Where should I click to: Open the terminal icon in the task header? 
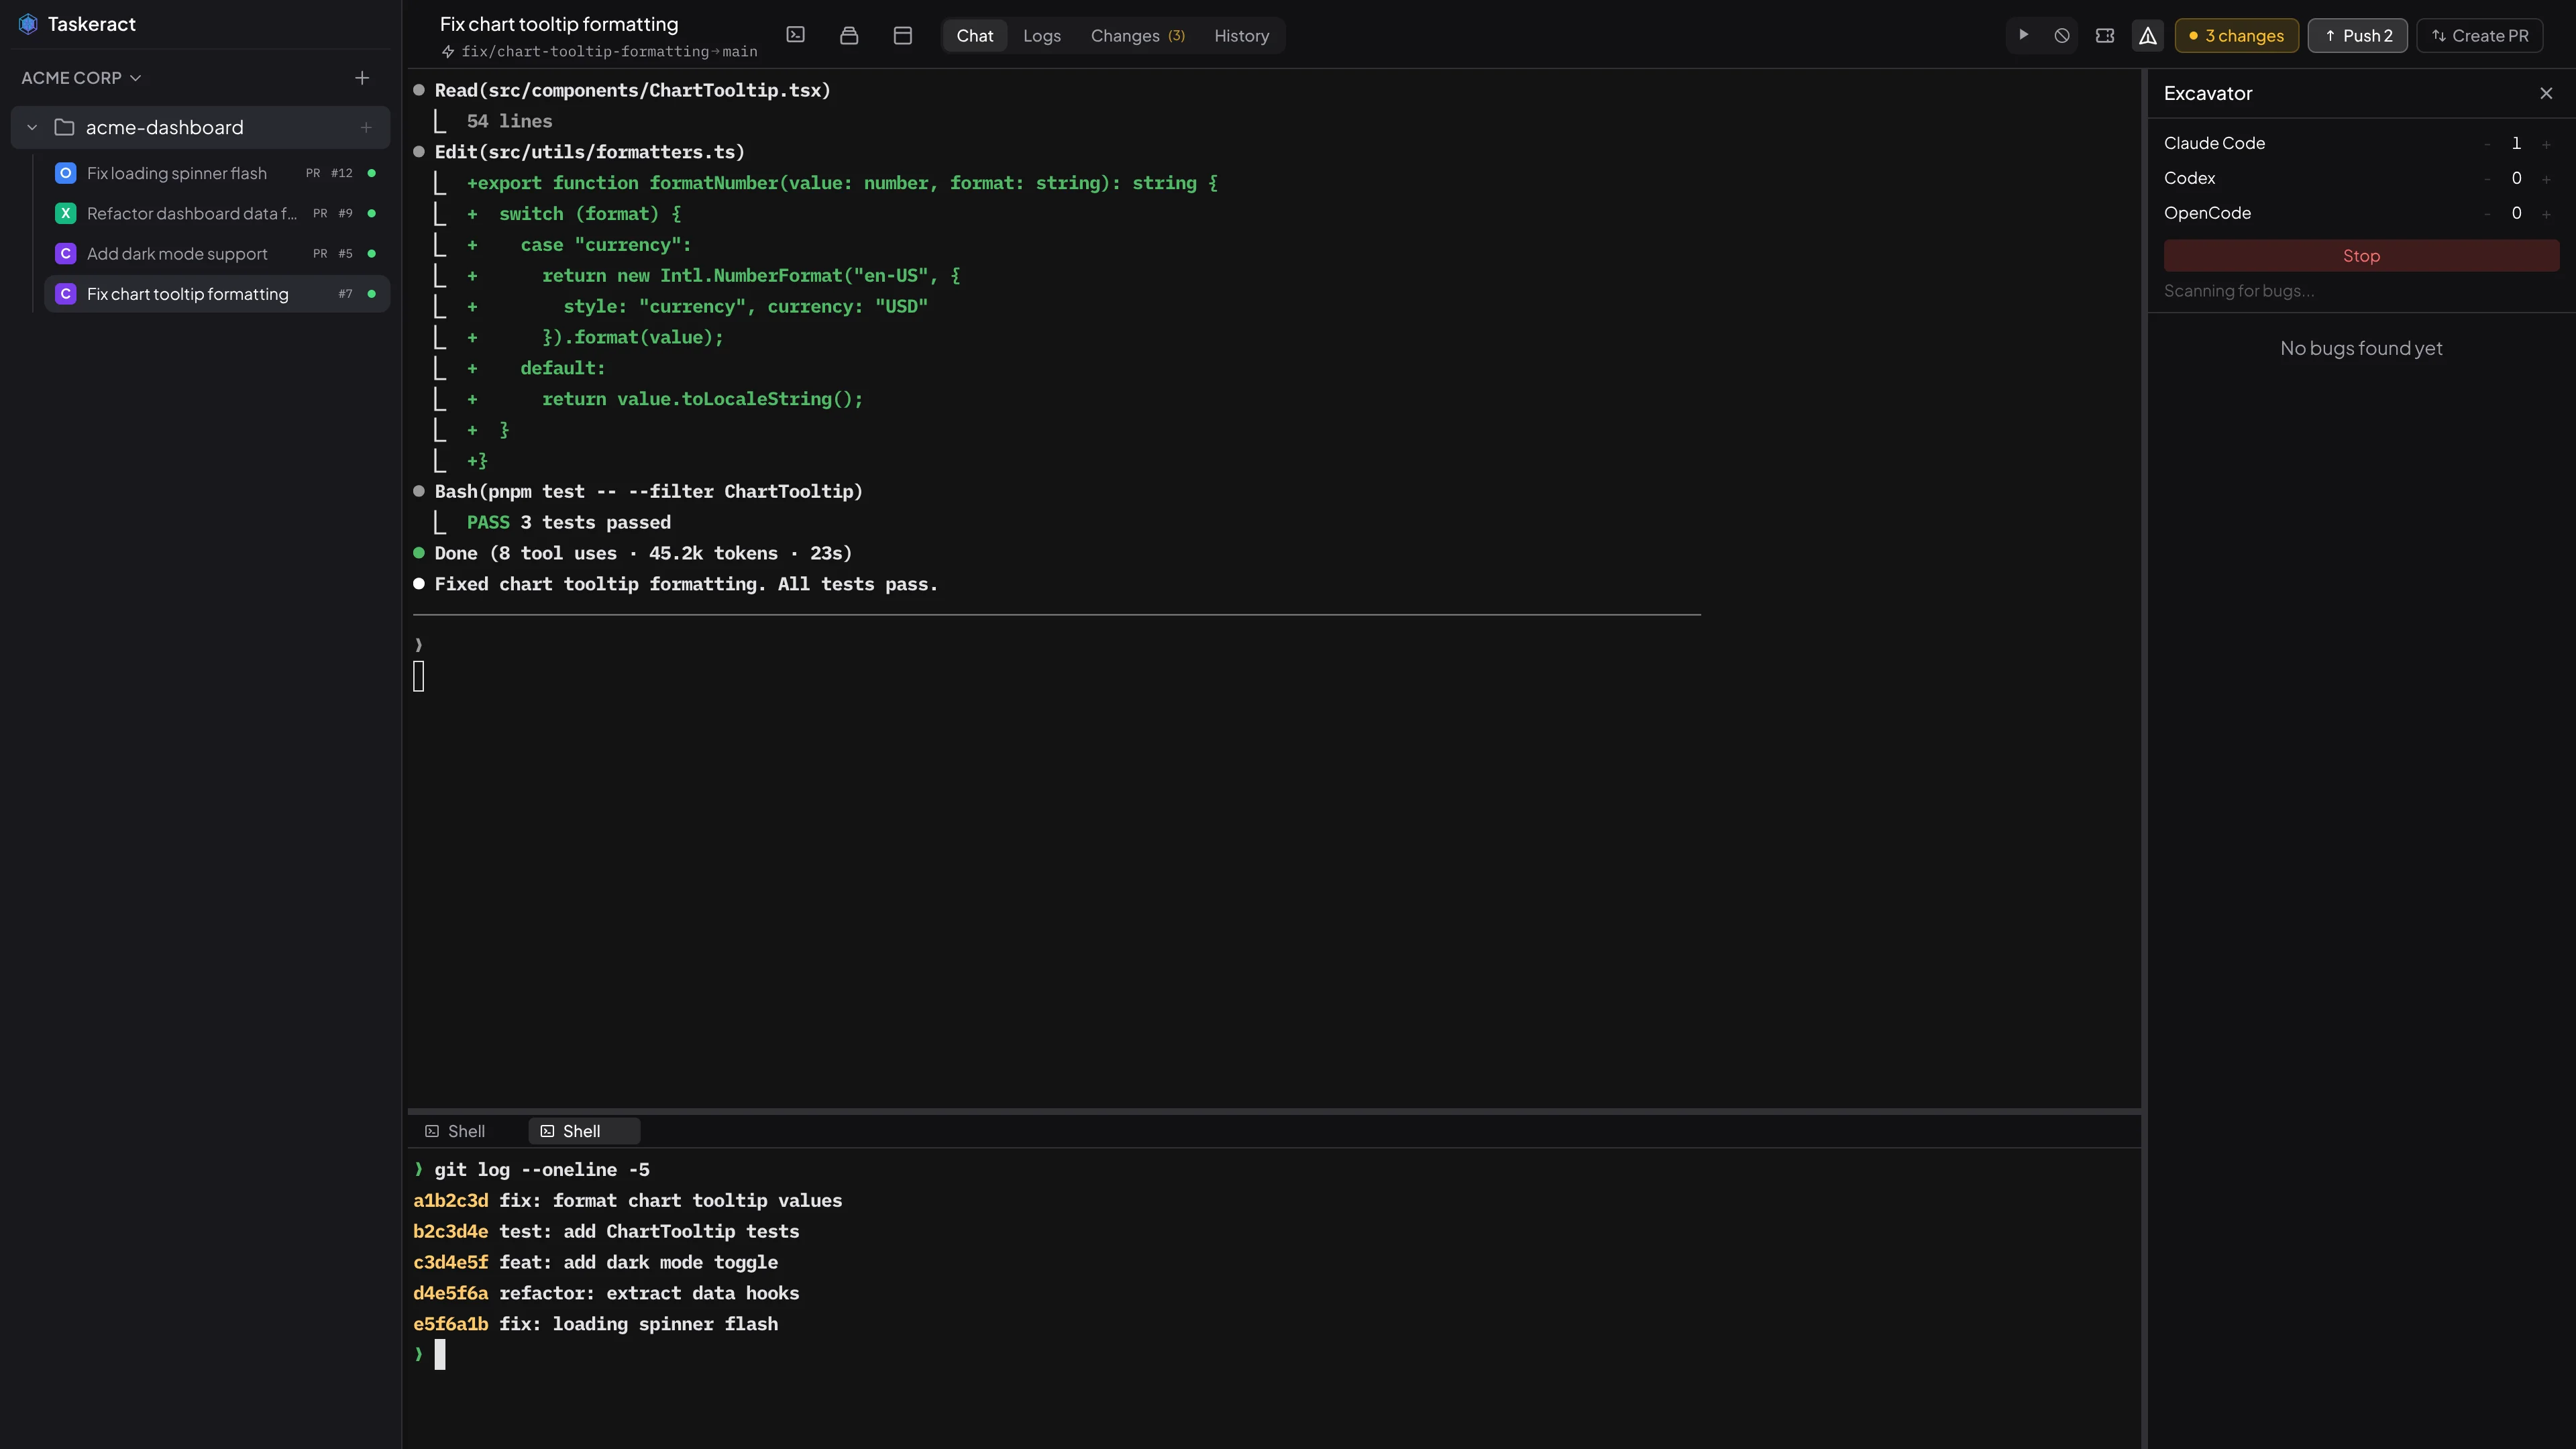click(796, 35)
